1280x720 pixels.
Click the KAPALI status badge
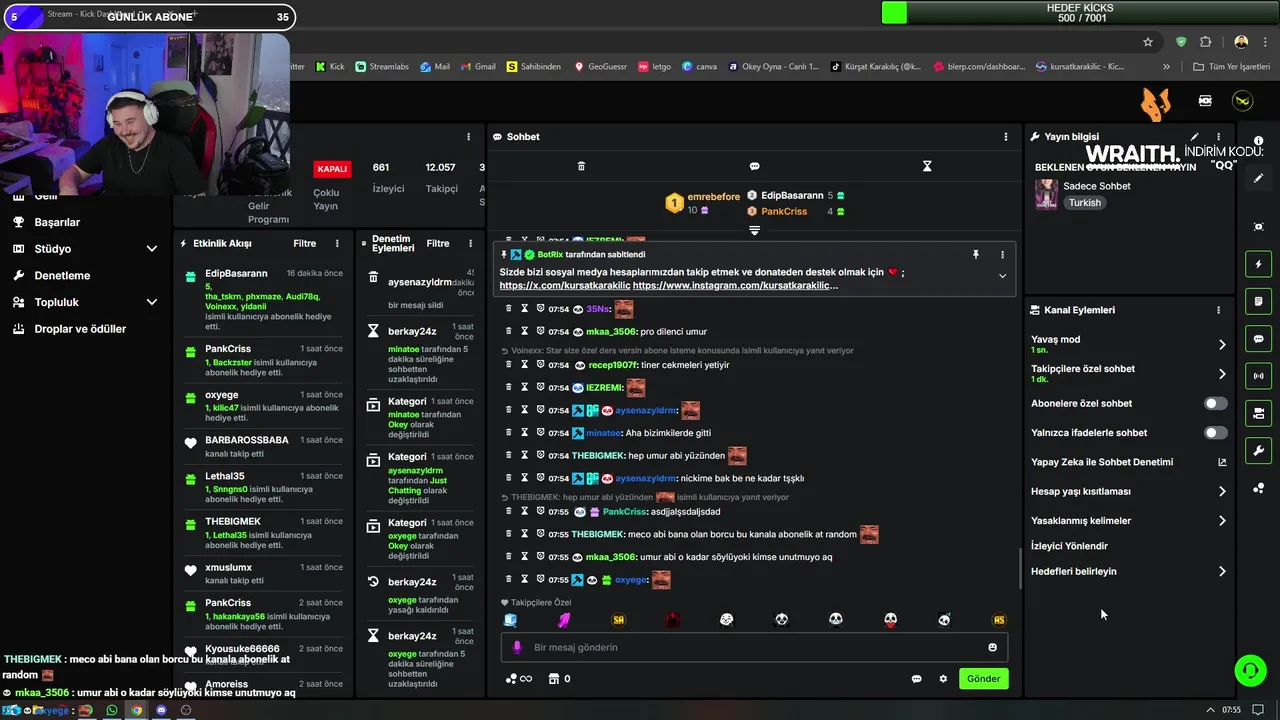click(x=332, y=169)
